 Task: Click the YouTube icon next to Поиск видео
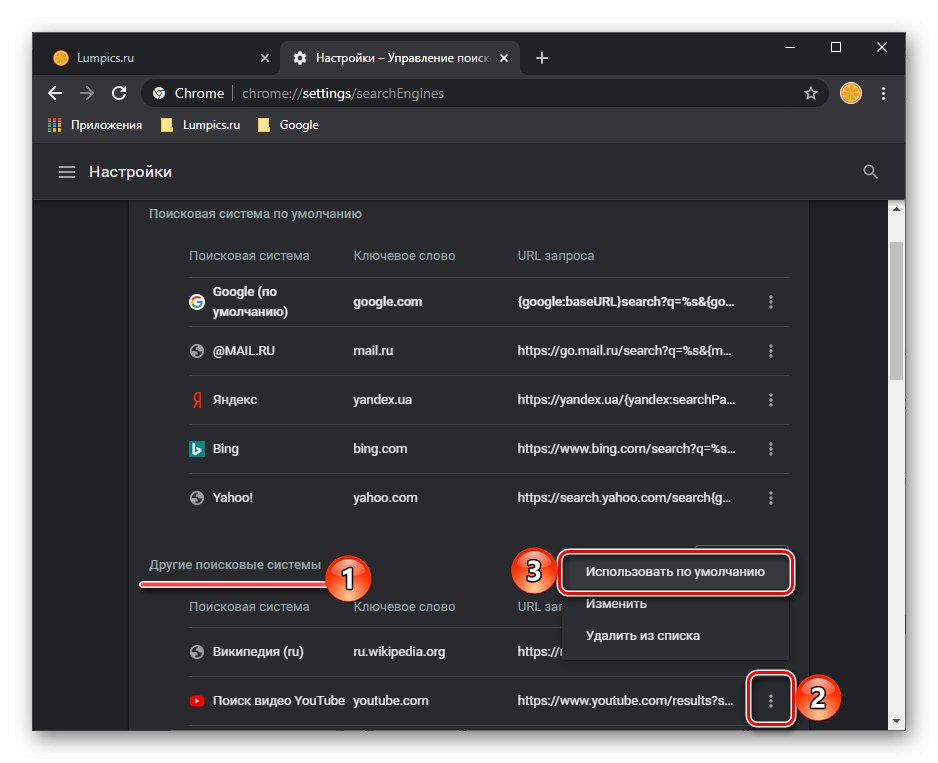[196, 700]
